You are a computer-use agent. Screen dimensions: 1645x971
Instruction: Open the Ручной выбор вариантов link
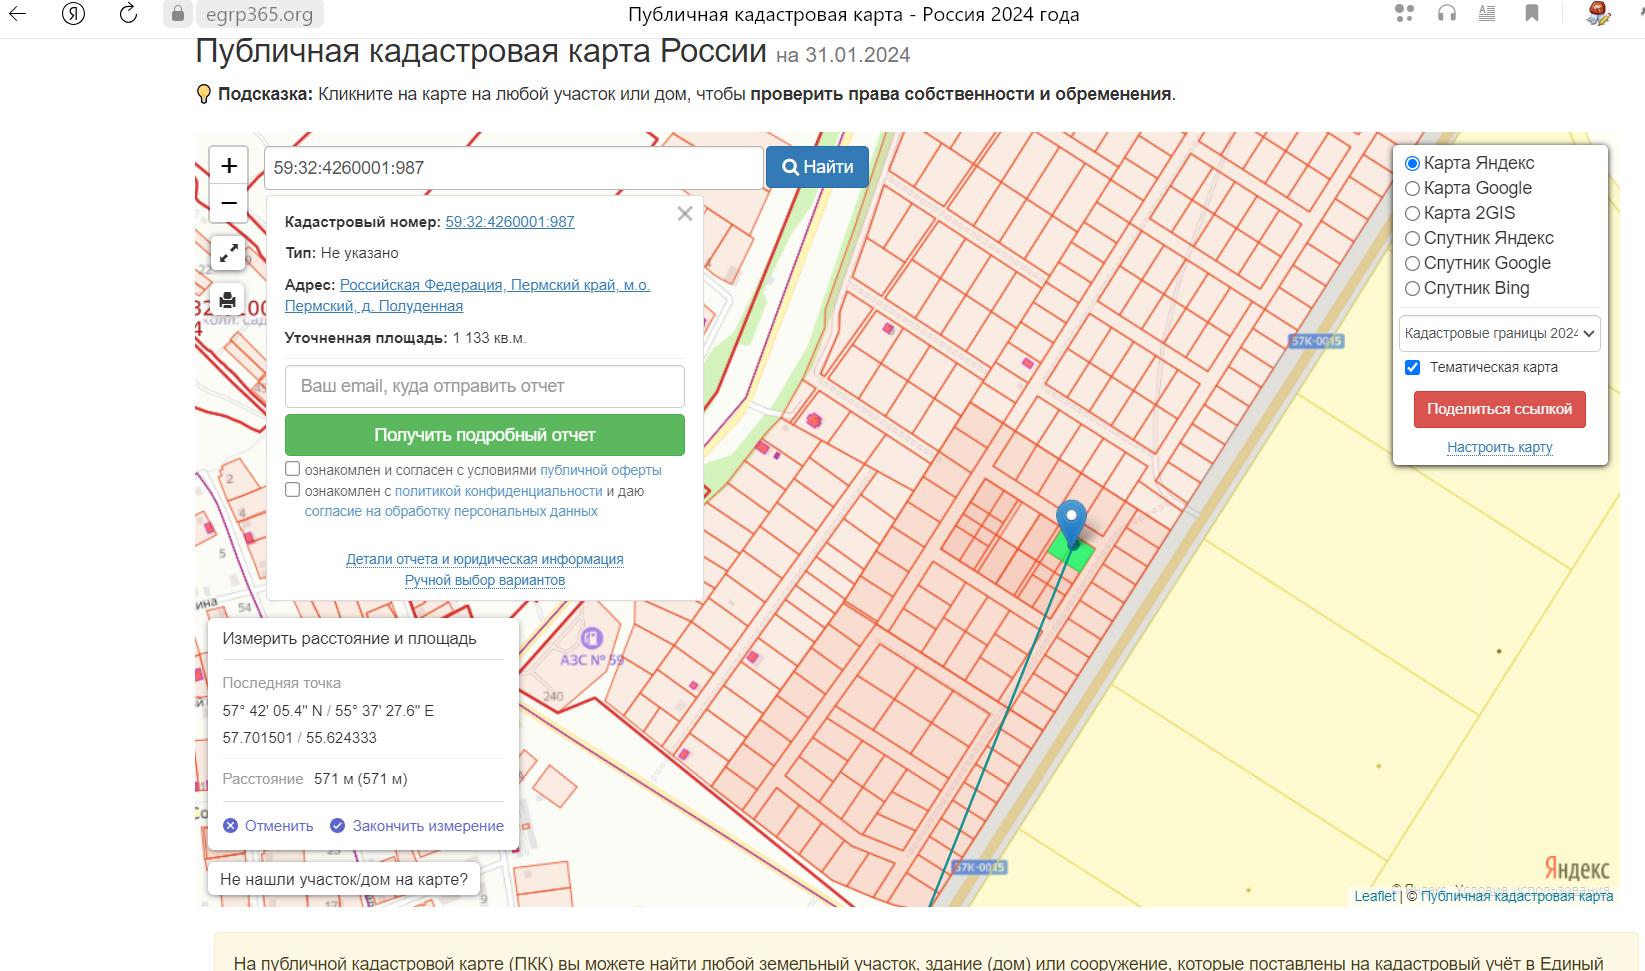point(485,580)
